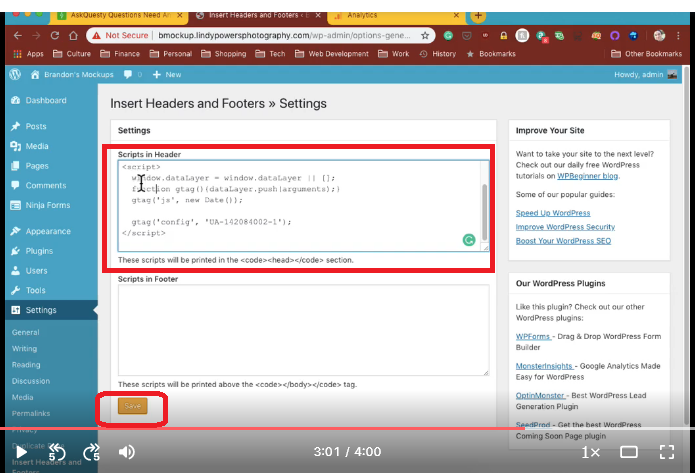Open the Other Bookmarks folder
The height and width of the screenshot is (473, 695).
[x=646, y=54]
